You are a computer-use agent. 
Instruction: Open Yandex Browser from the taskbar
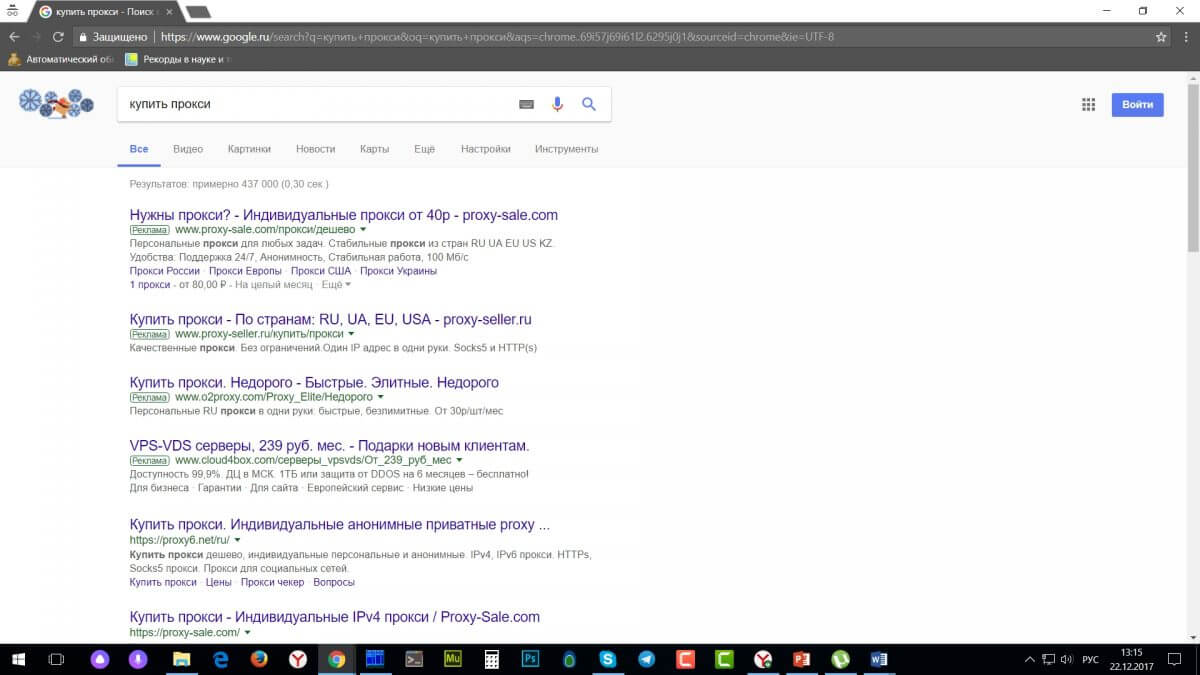298,660
